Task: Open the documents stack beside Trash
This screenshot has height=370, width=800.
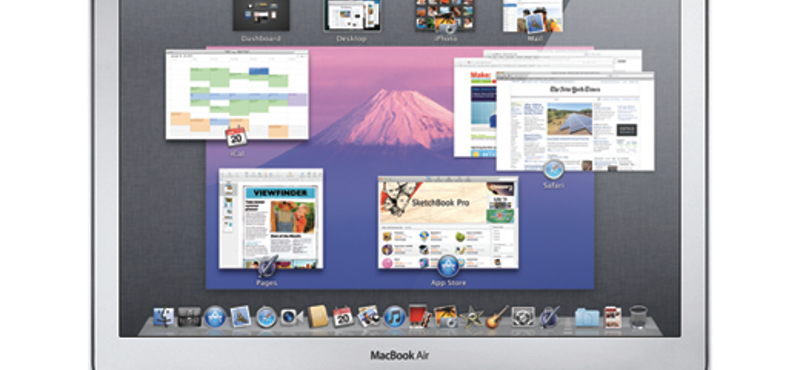Action: click(613, 317)
